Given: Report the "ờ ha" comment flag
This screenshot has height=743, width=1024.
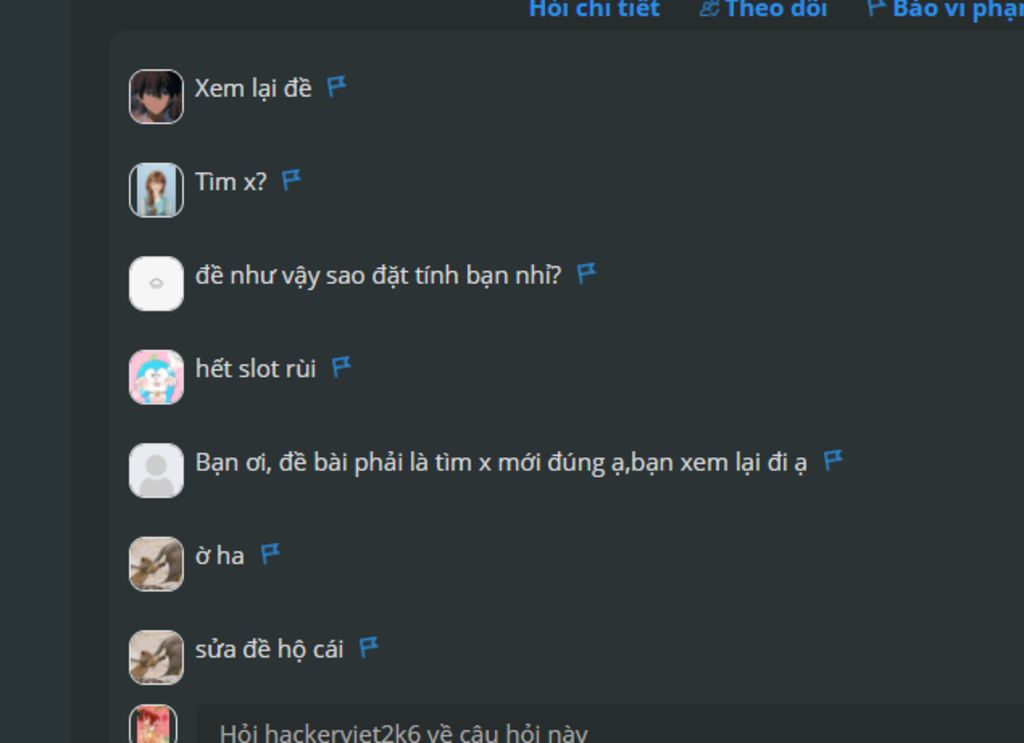Looking at the screenshot, I should click(x=270, y=554).
